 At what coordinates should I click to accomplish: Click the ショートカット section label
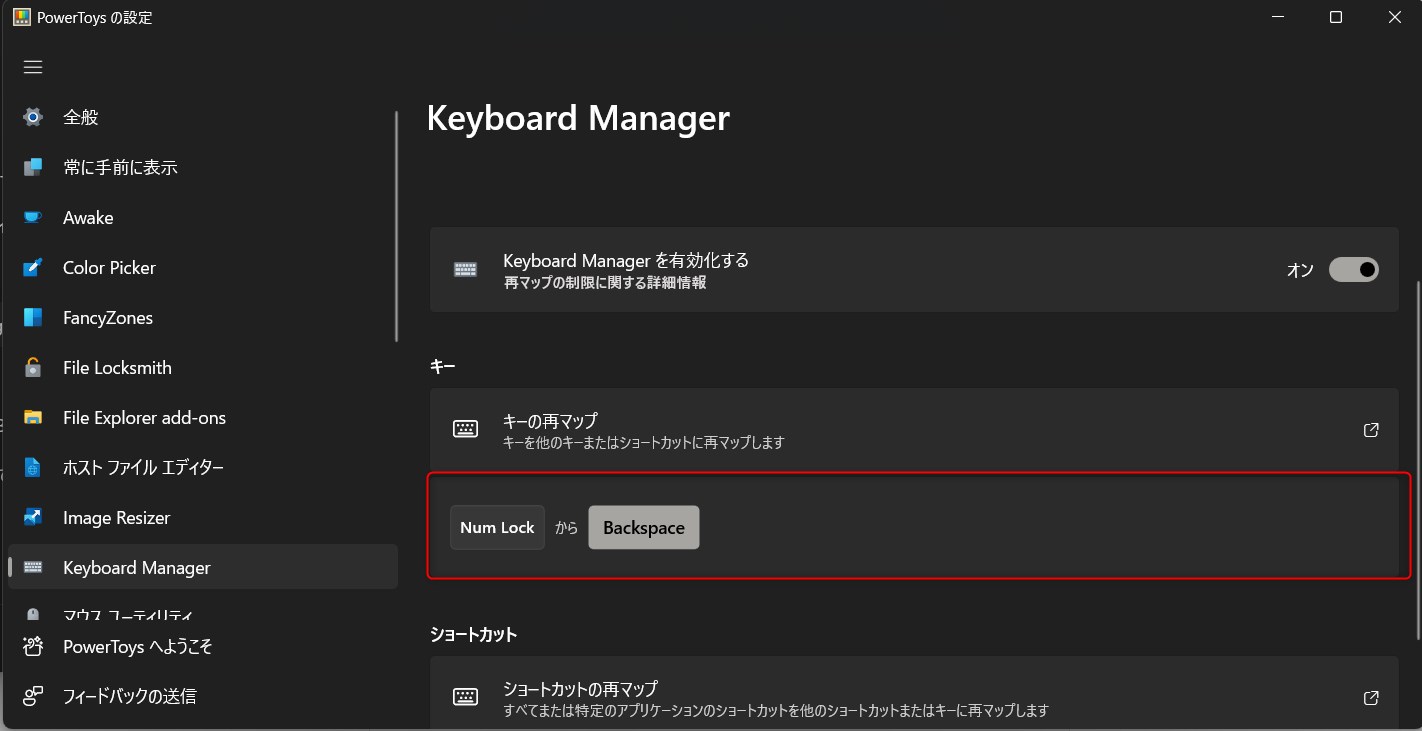coord(473,634)
